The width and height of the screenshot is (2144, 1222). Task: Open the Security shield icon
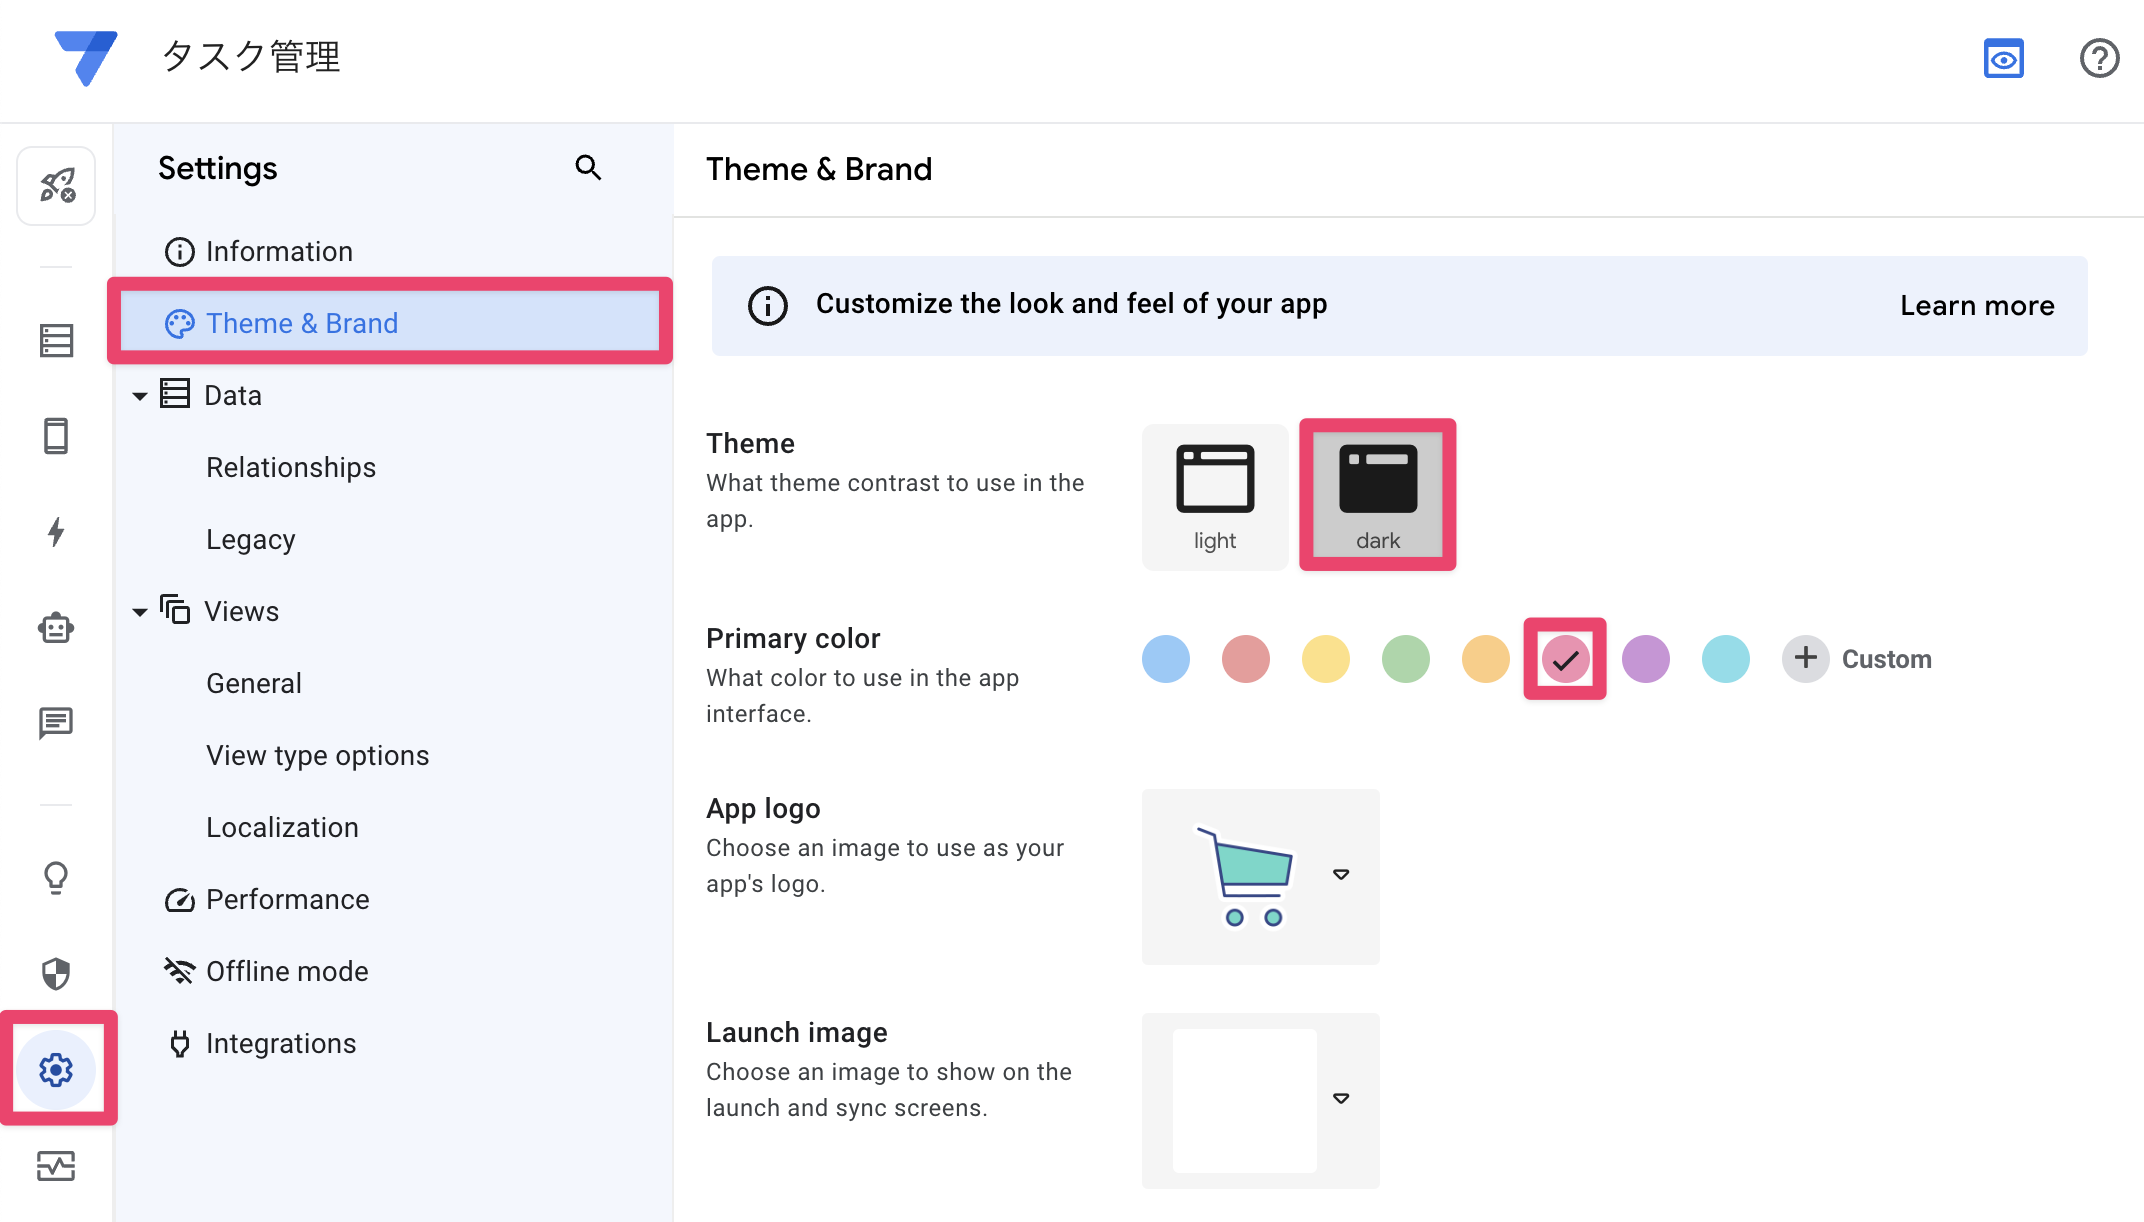(x=56, y=973)
